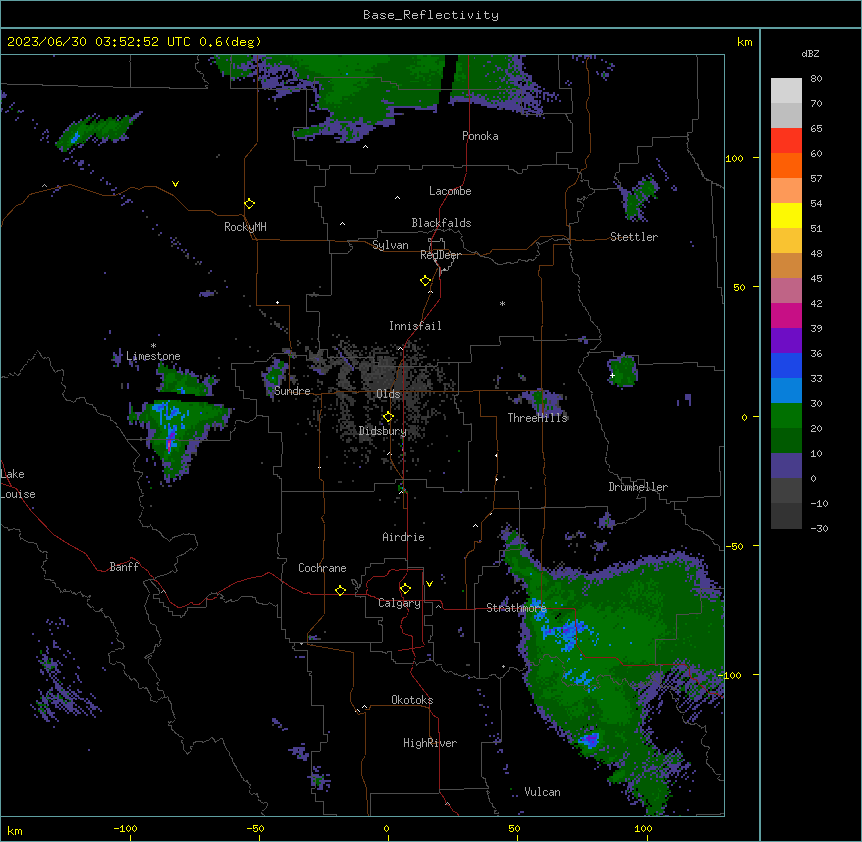Click the green echo cell northwest of Stettler
The image size is (862, 842).
(x=639, y=199)
